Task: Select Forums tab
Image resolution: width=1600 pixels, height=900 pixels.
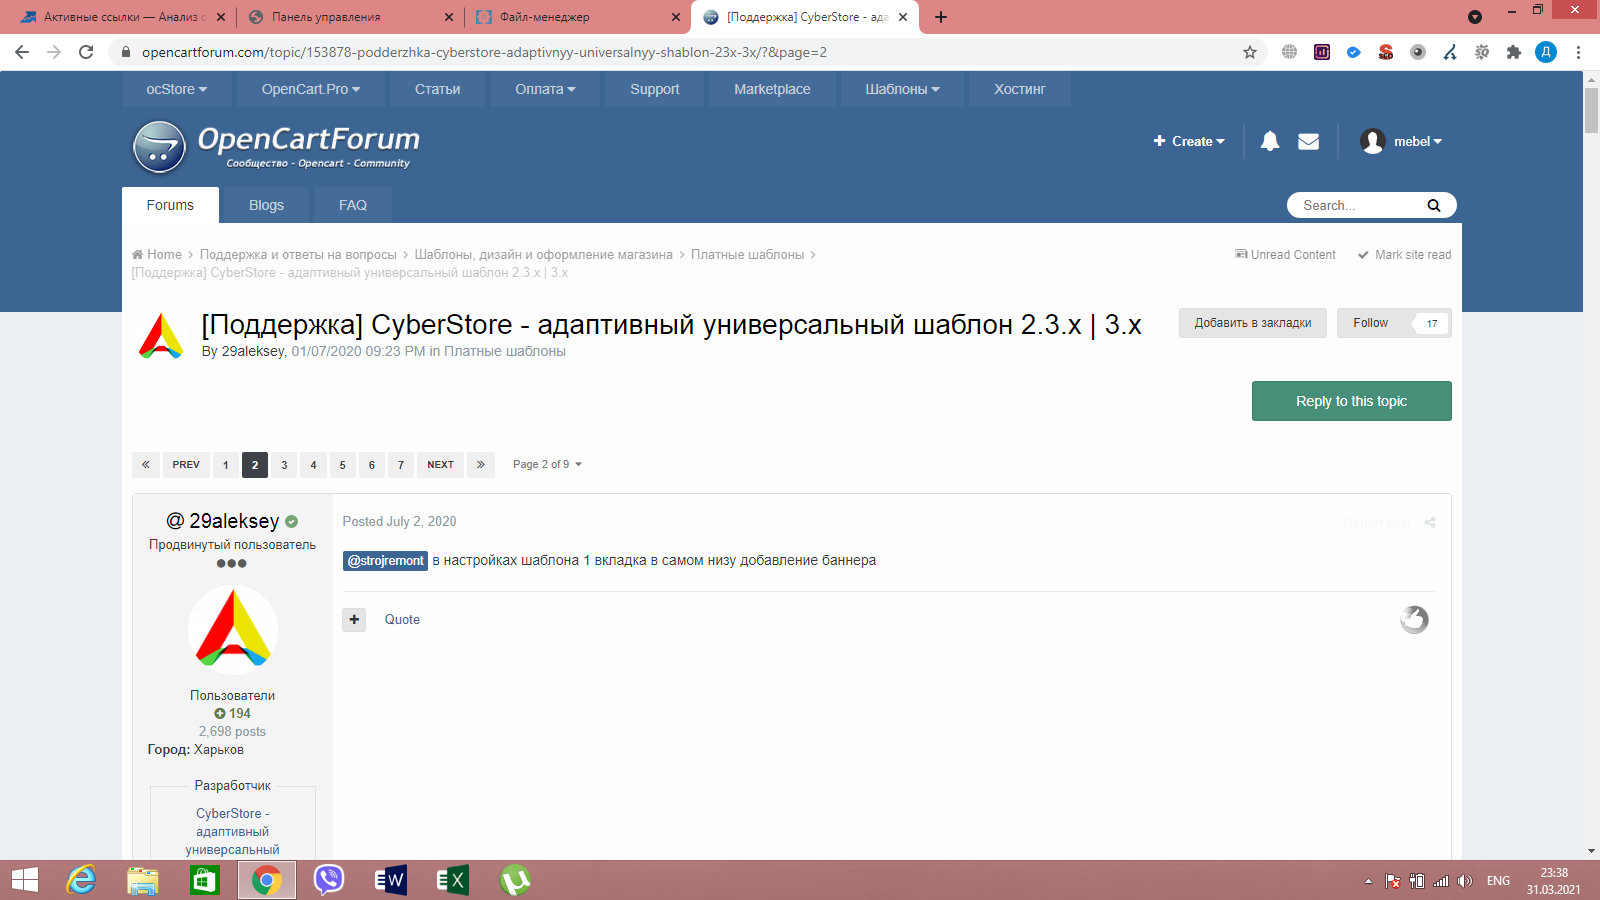Action: [170, 205]
